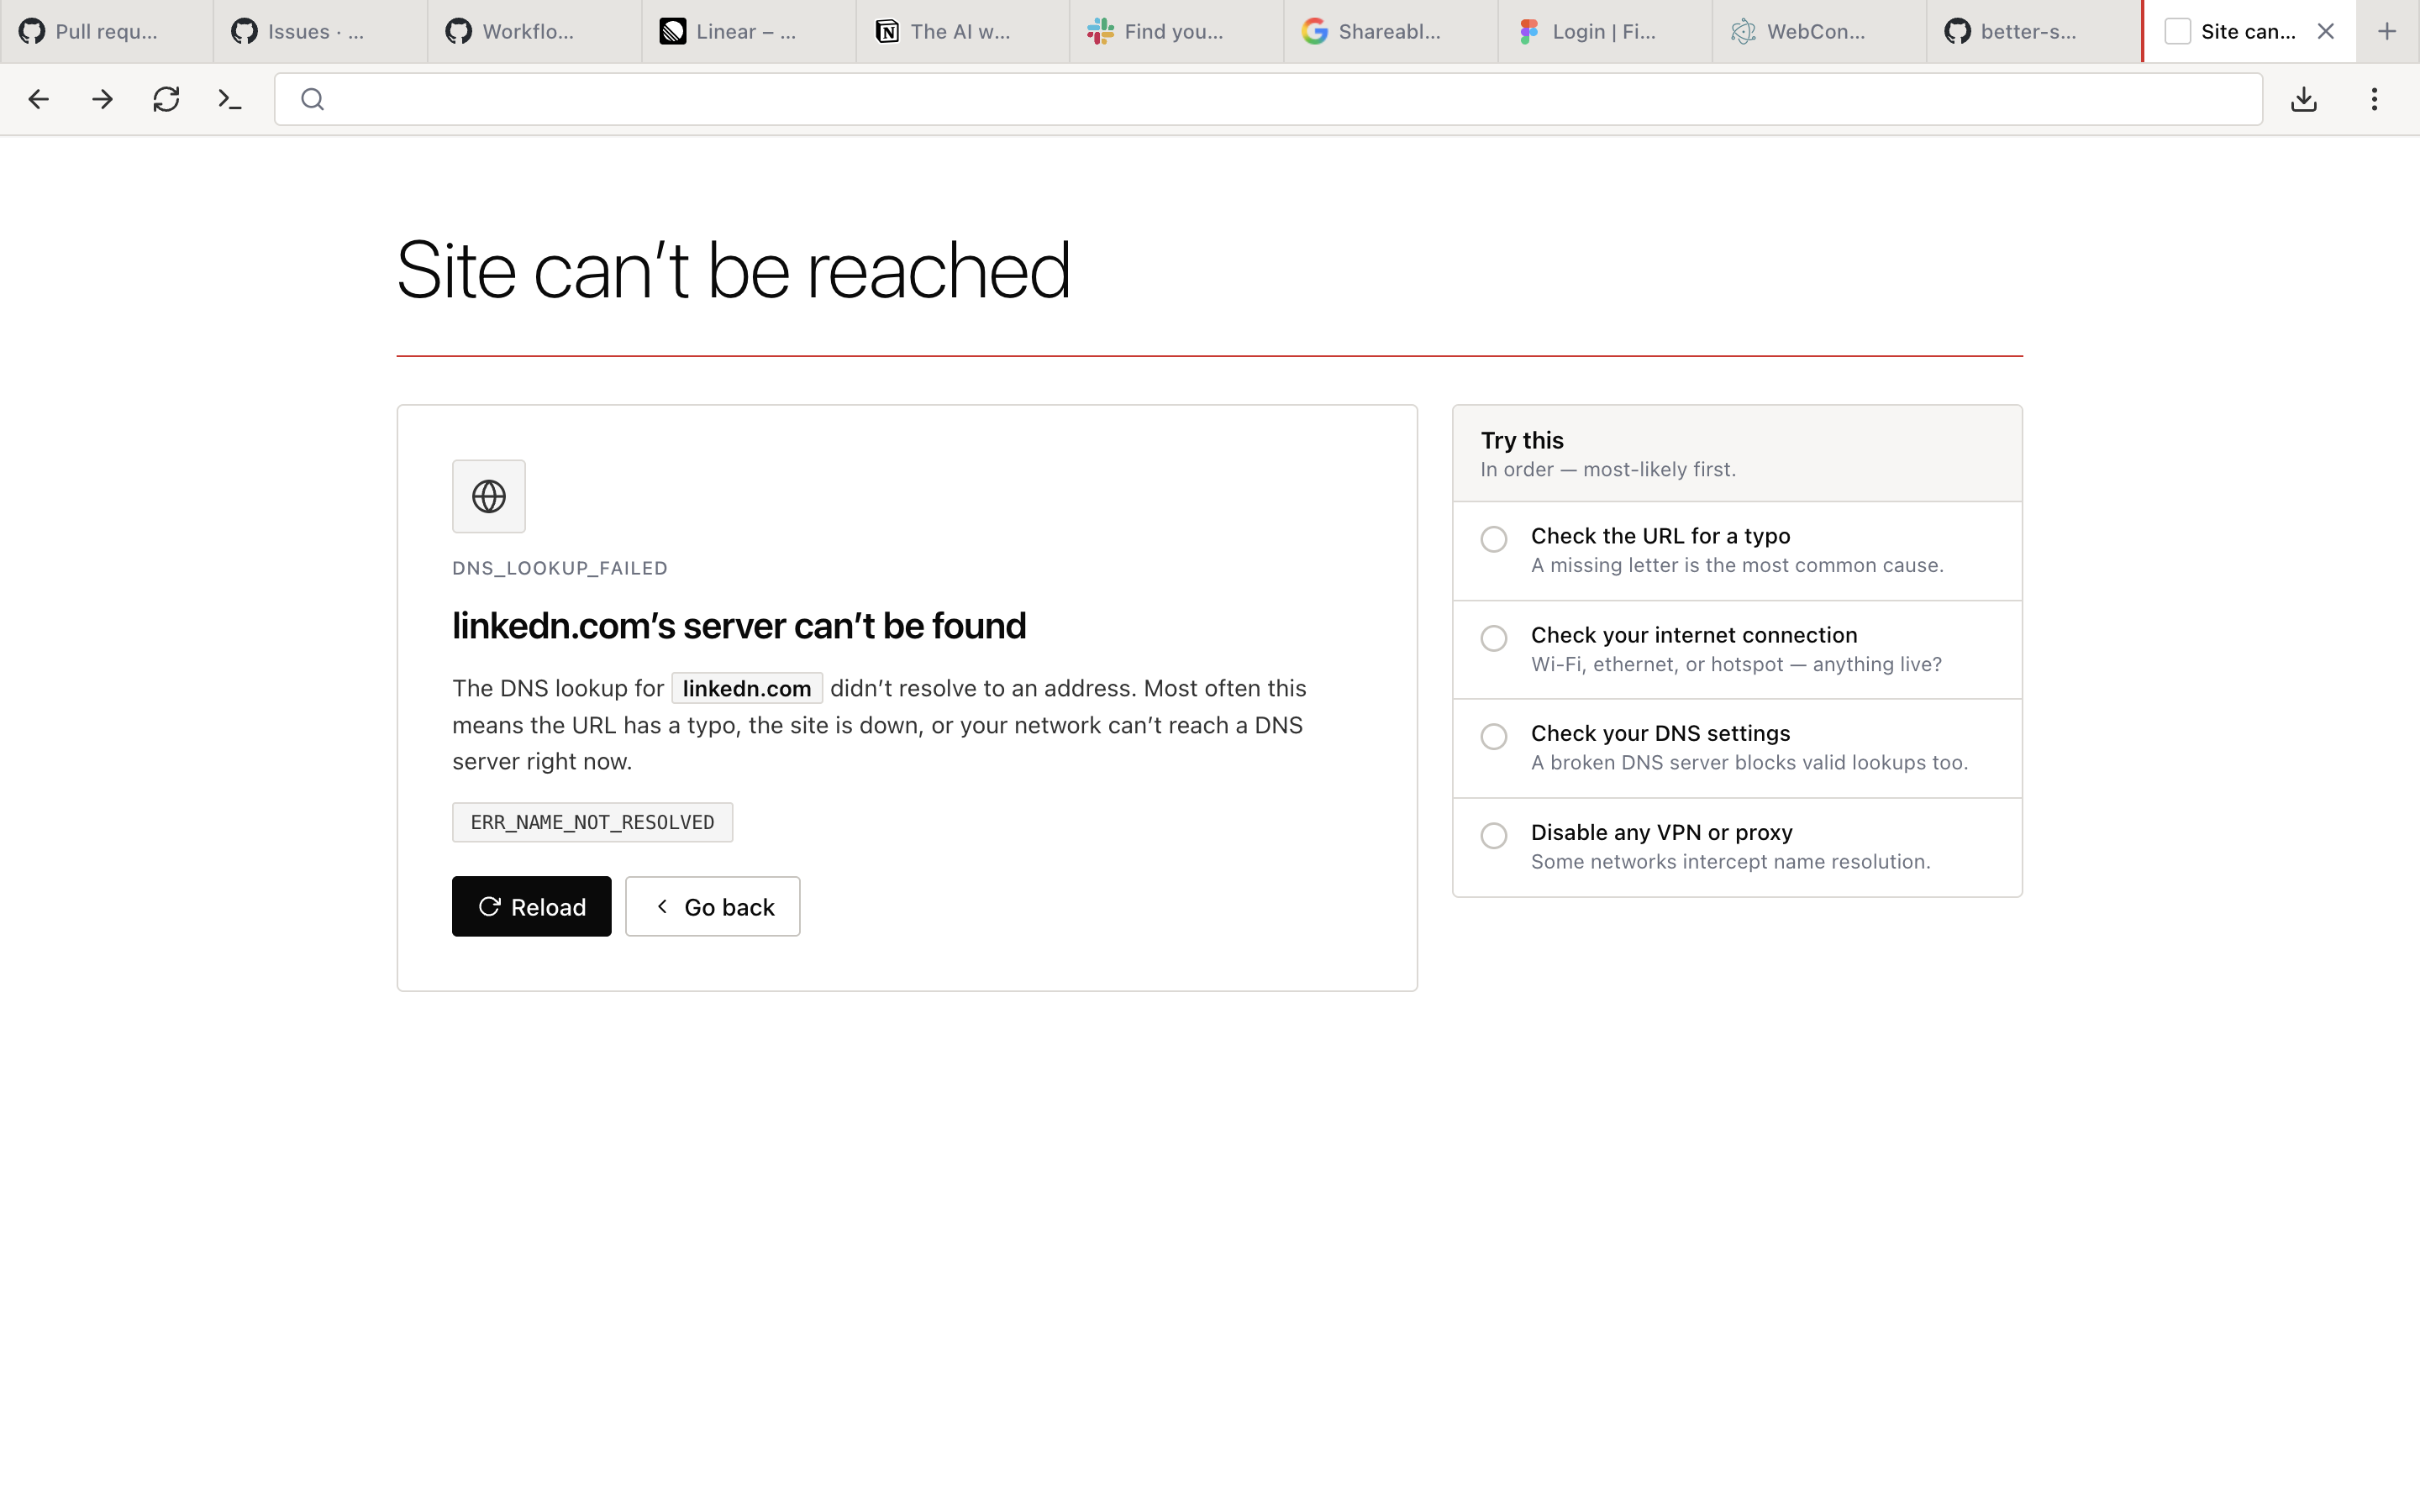Click the Notion icon on The AI tab
The height and width of the screenshot is (1512, 2420).
point(887,31)
